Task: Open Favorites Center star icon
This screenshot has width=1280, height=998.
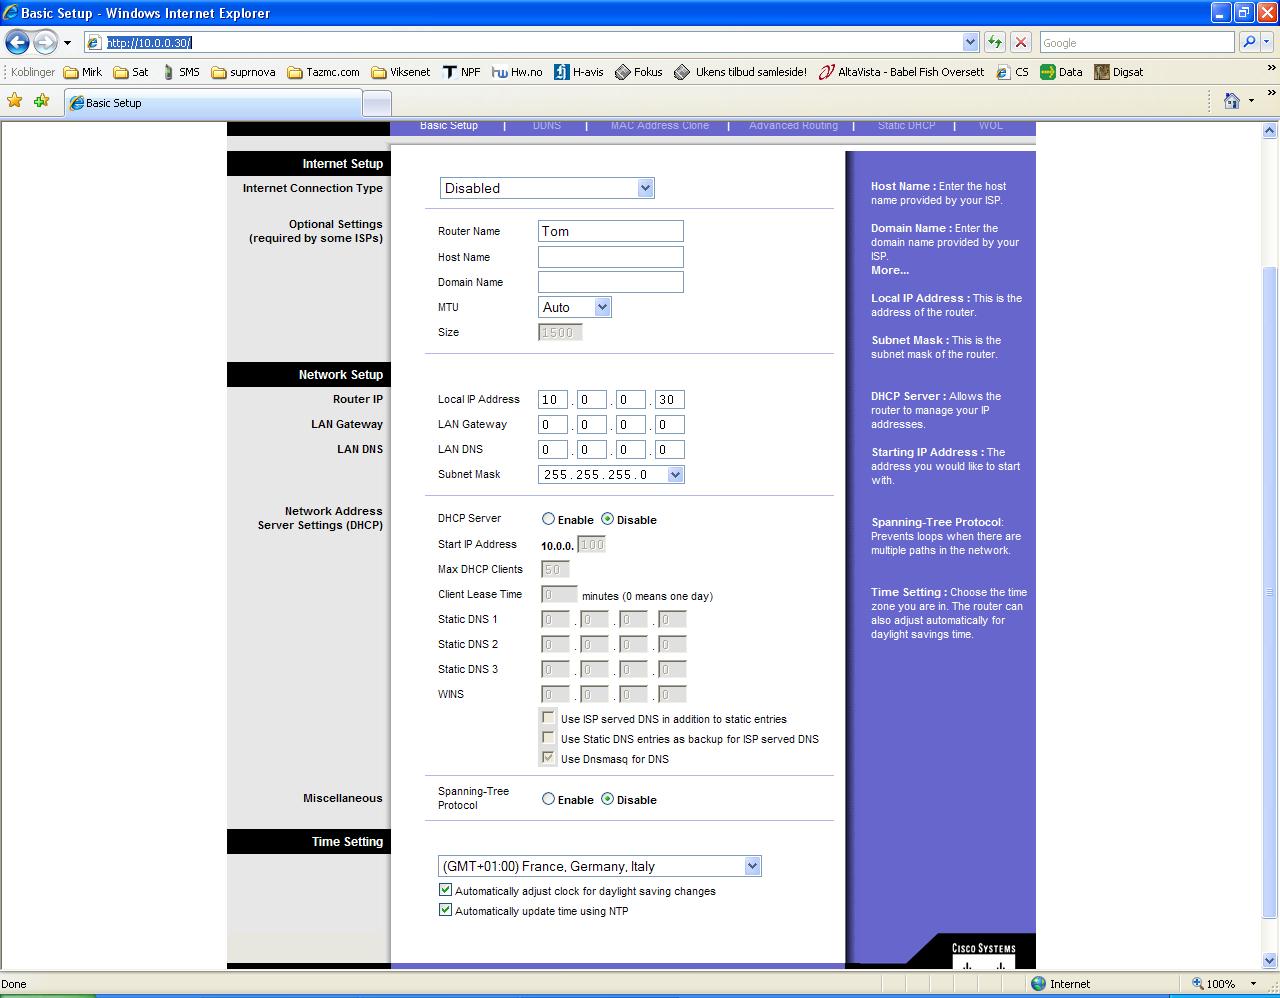Action: click(15, 101)
